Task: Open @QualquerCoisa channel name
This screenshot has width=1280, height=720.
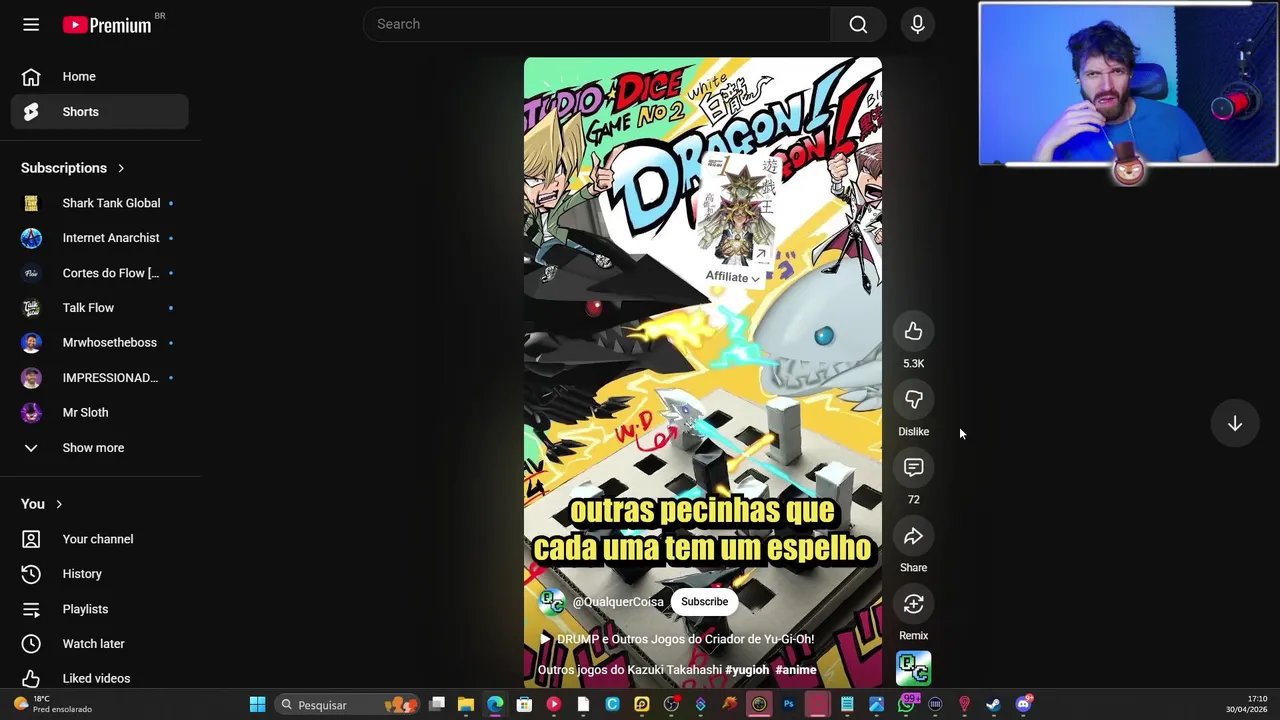Action: pyautogui.click(x=618, y=602)
